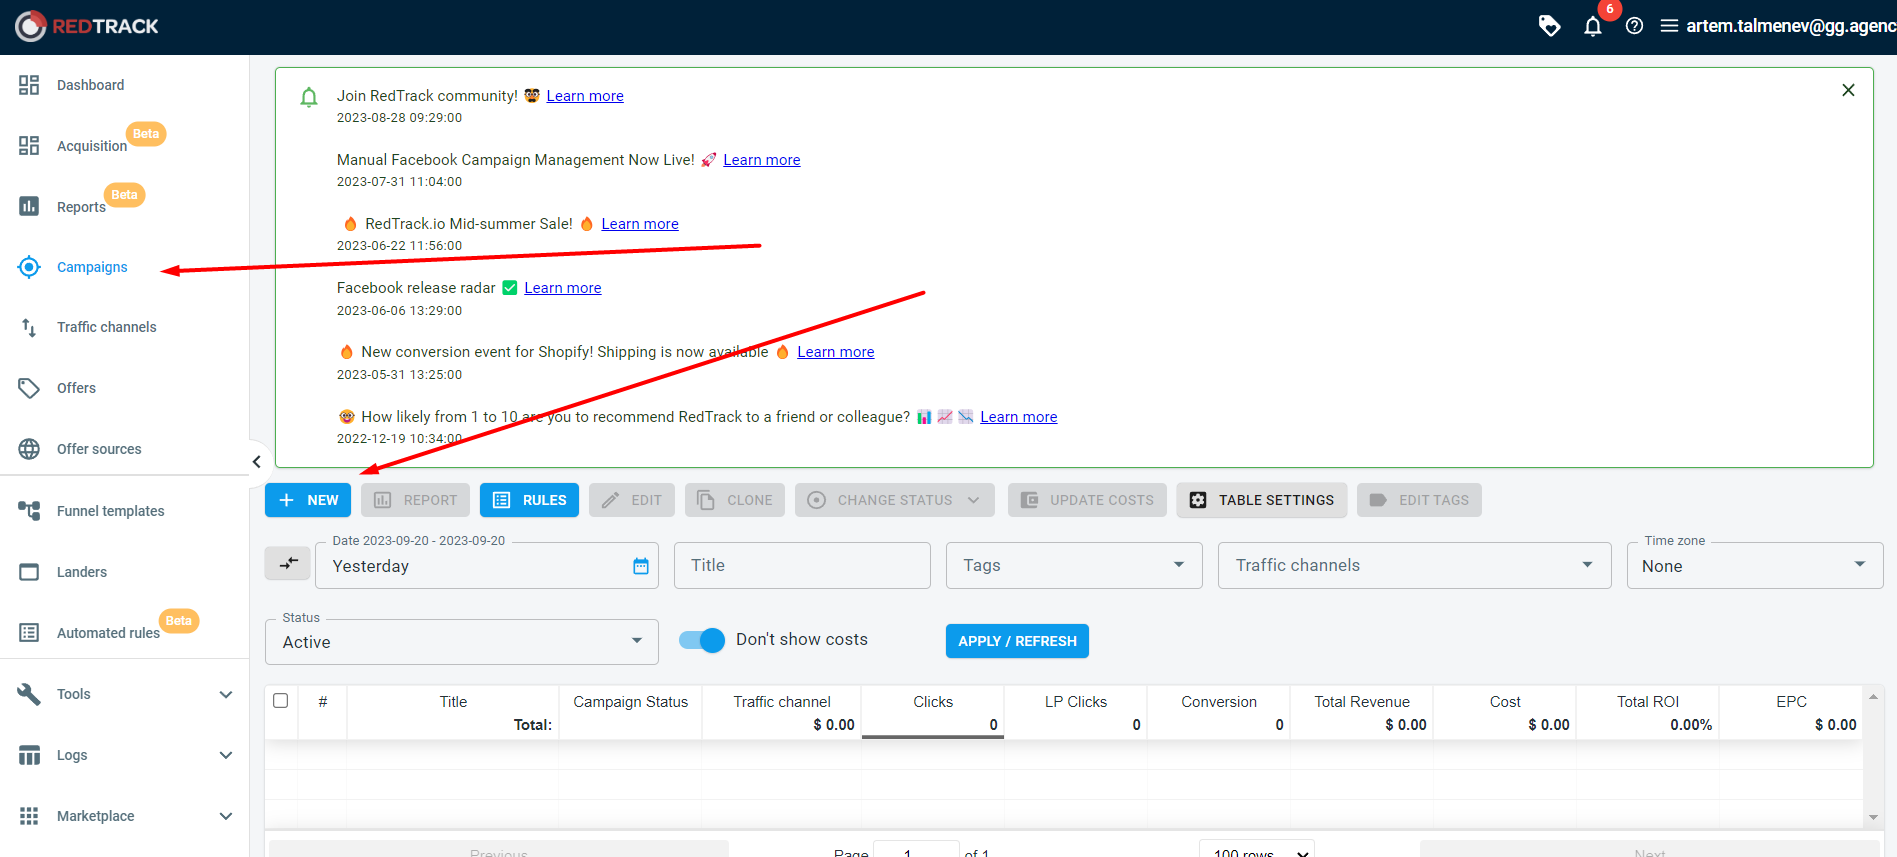Screen dimensions: 1897x857
Task: Click the Funnel templates icon
Action: click(29, 511)
